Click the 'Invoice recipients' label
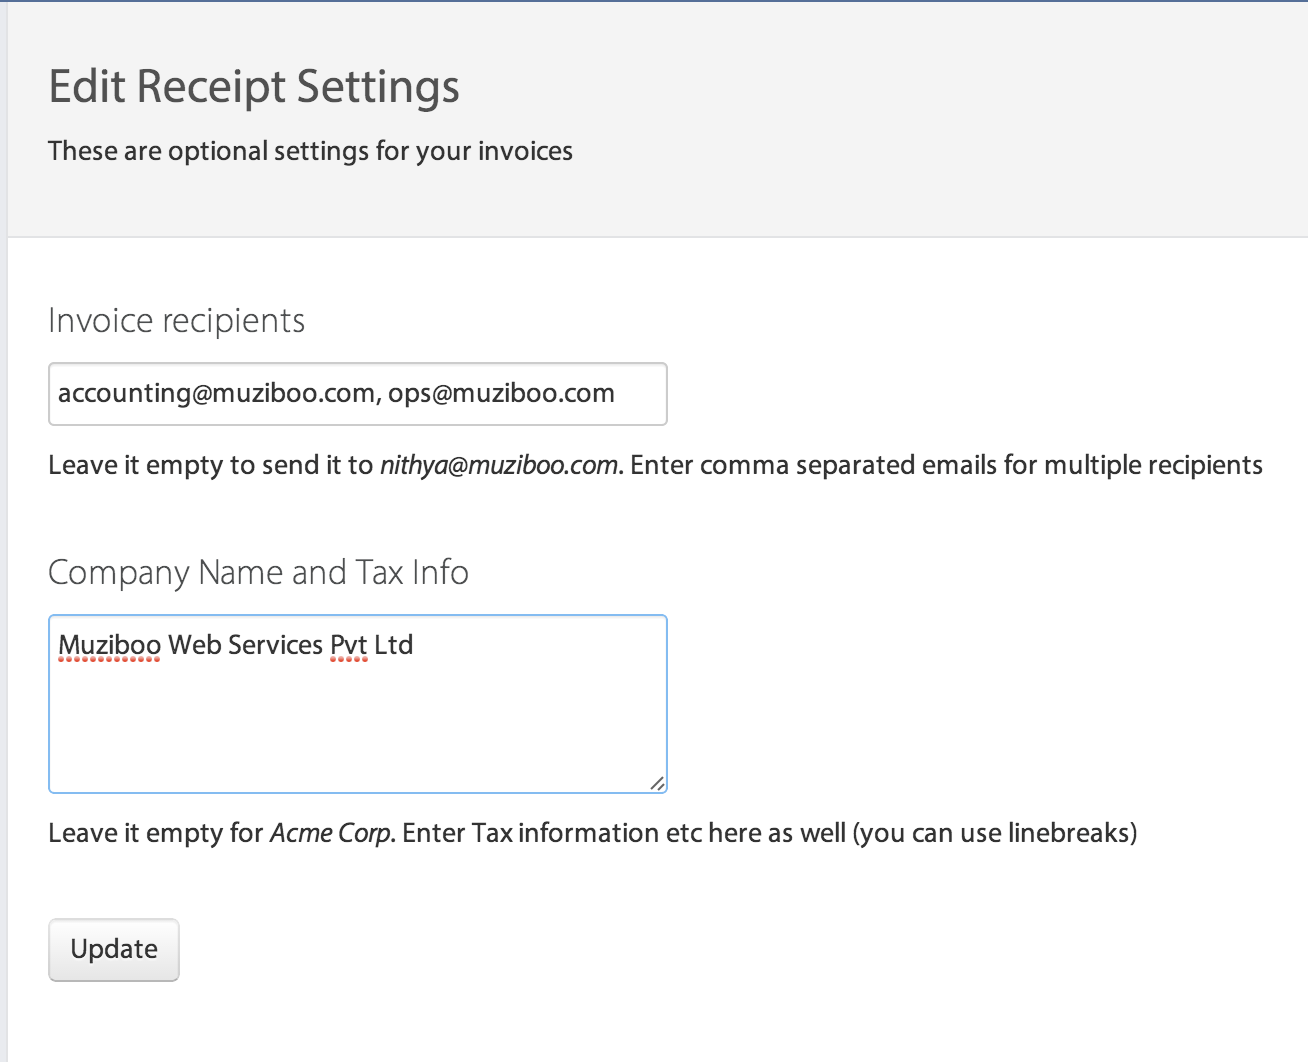The image size is (1308, 1062). (176, 321)
